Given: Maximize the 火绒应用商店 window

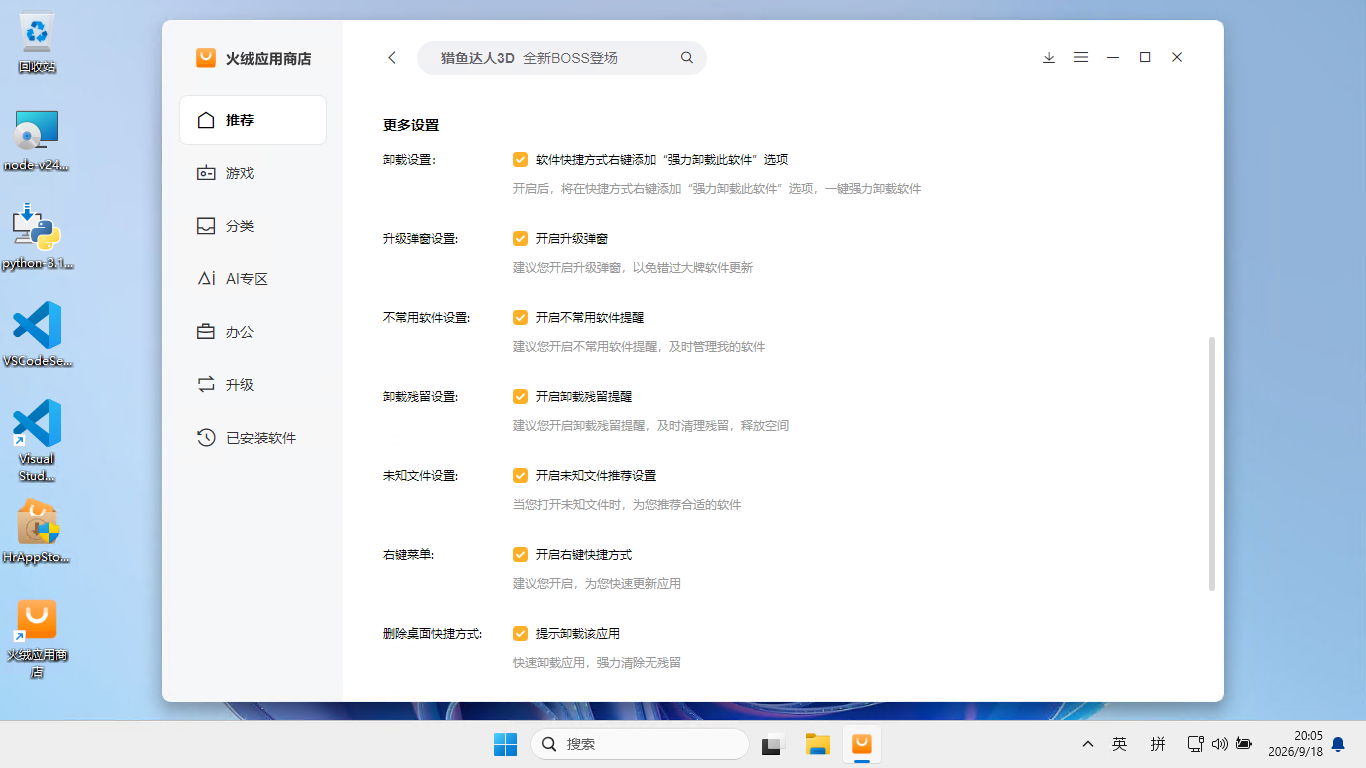Looking at the screenshot, I should tap(1145, 58).
